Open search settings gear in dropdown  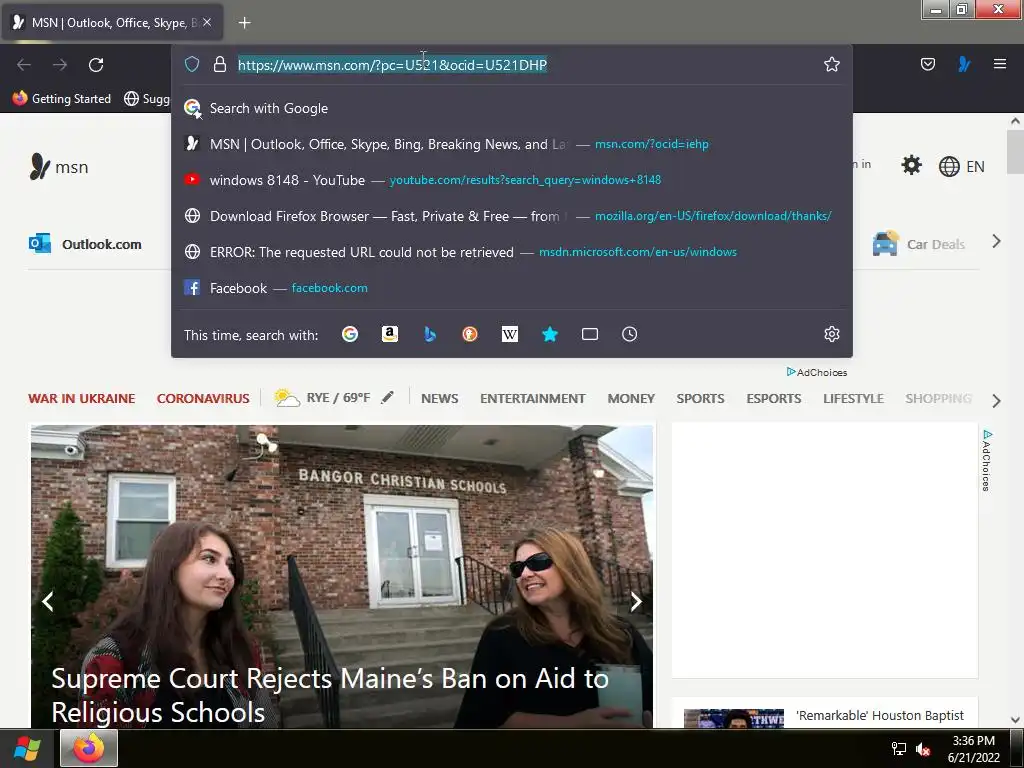point(831,334)
